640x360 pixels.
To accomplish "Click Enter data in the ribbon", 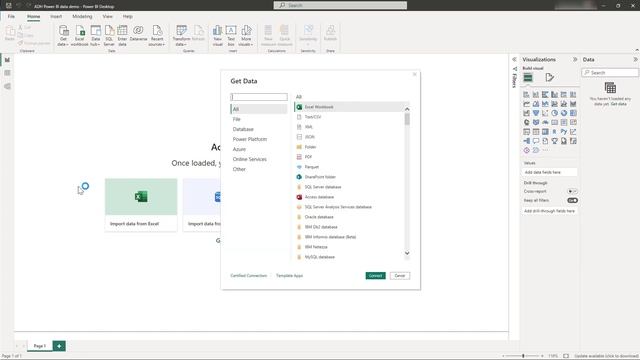I will click(x=122, y=36).
